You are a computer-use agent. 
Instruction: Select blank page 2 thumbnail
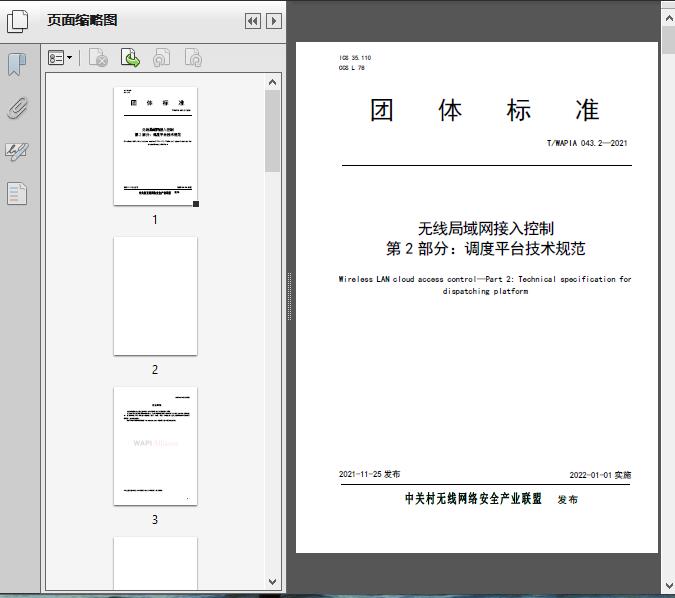pyautogui.click(x=155, y=296)
